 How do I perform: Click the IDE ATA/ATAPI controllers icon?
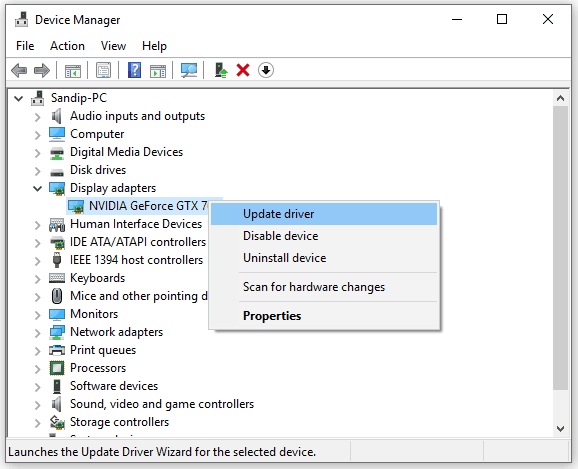(x=57, y=242)
